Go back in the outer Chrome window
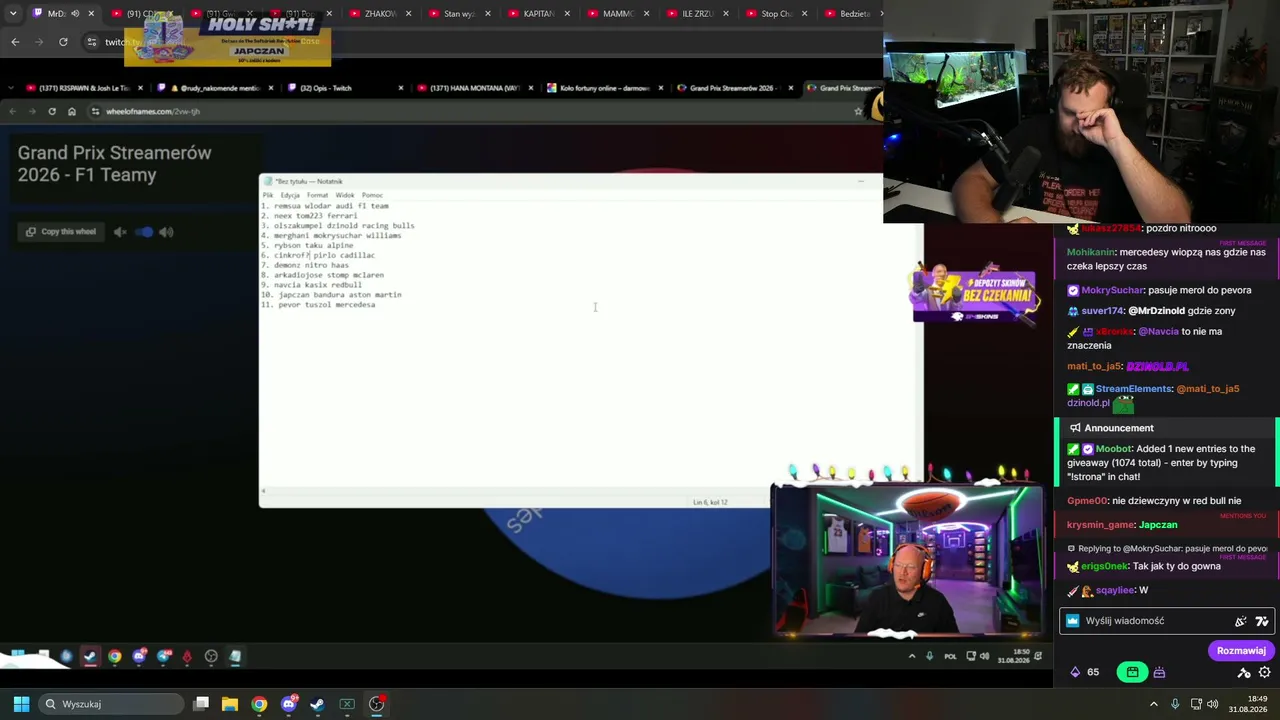The width and height of the screenshot is (1280, 720). (15, 42)
